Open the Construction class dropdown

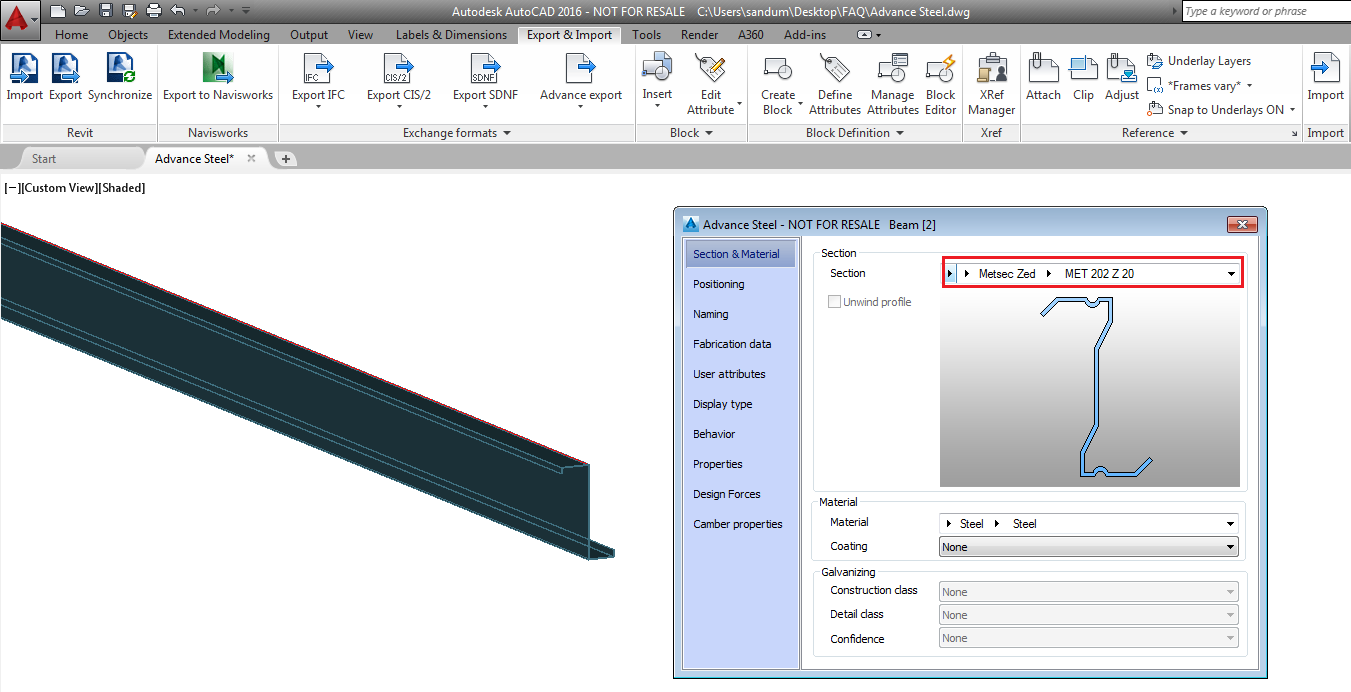point(1089,592)
